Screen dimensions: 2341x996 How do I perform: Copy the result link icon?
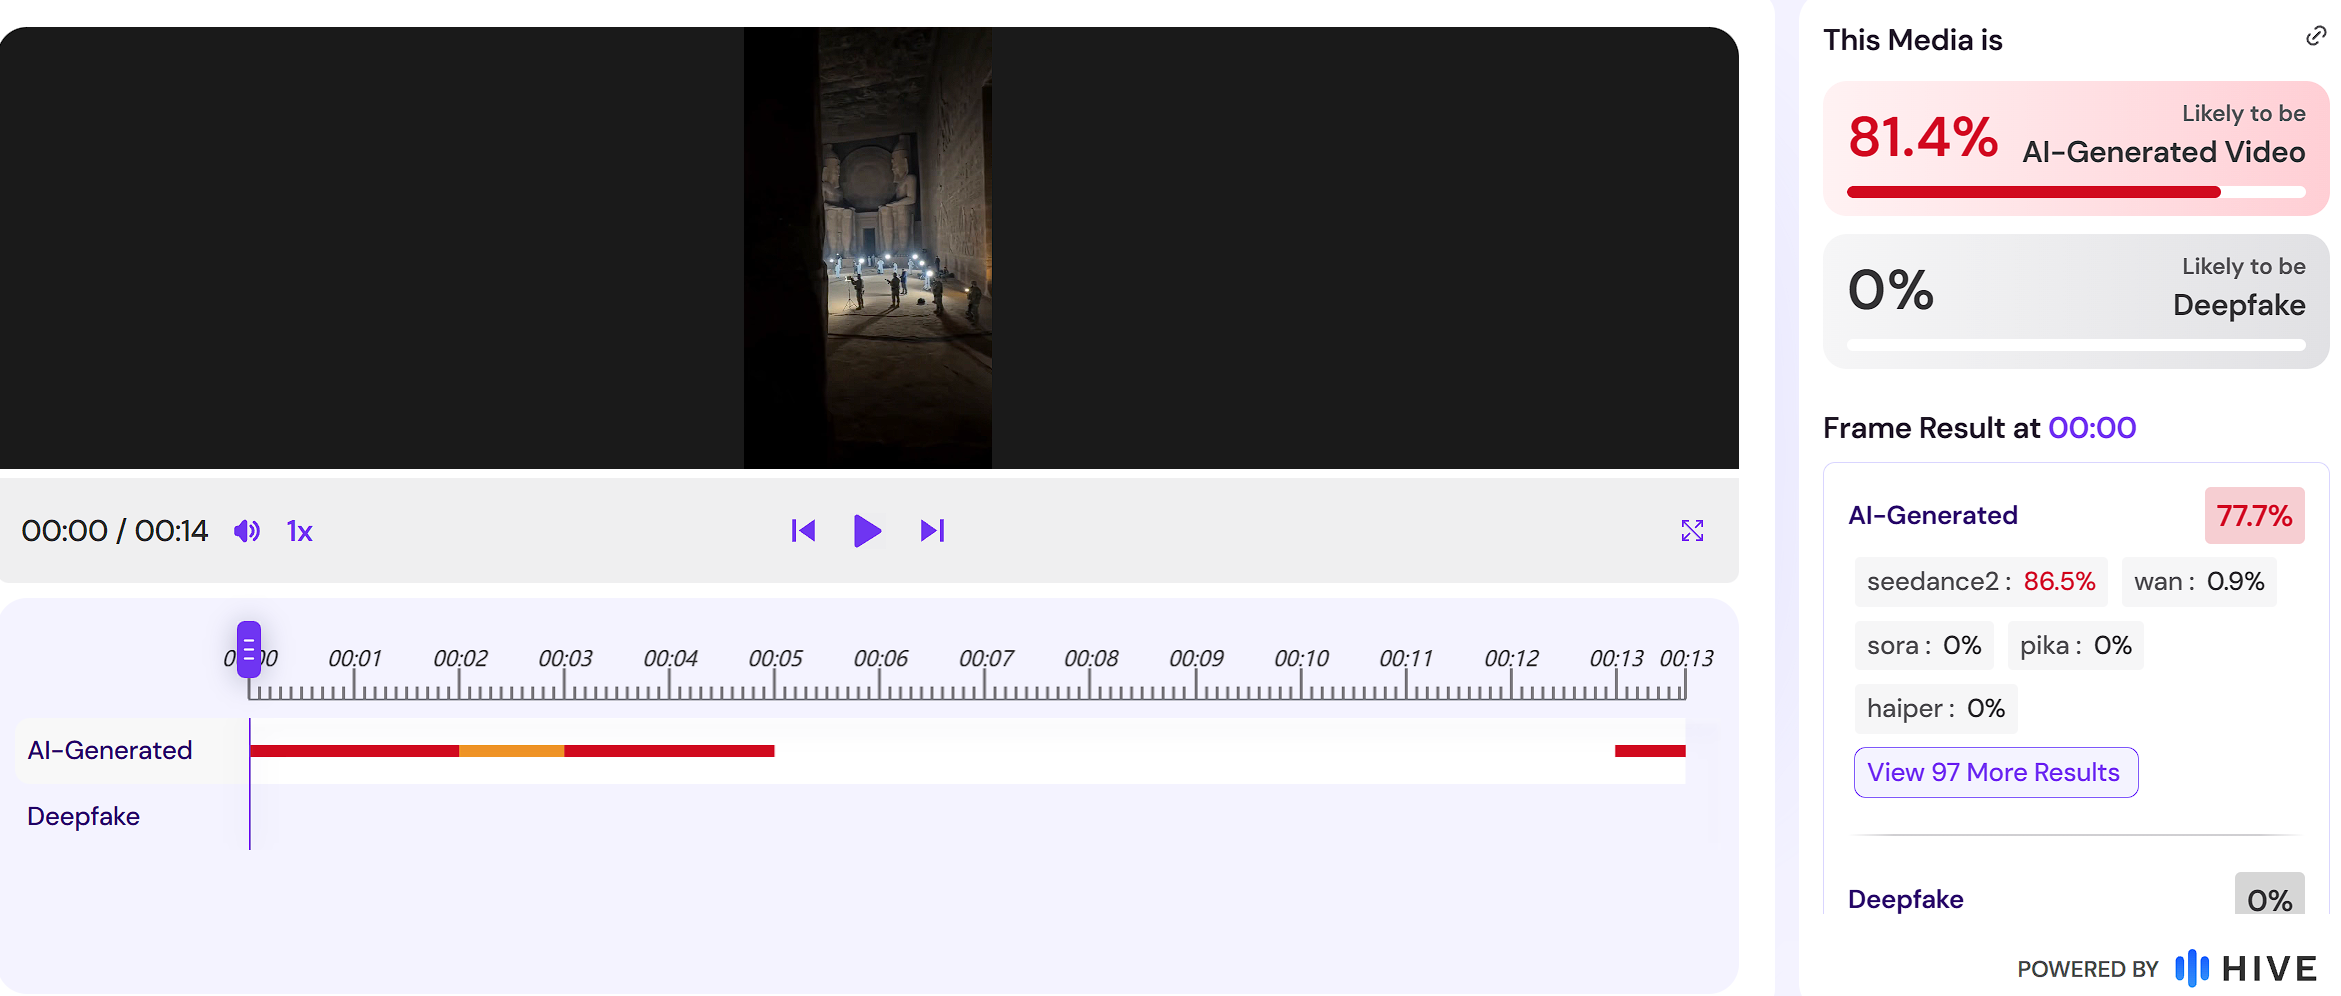2315,36
